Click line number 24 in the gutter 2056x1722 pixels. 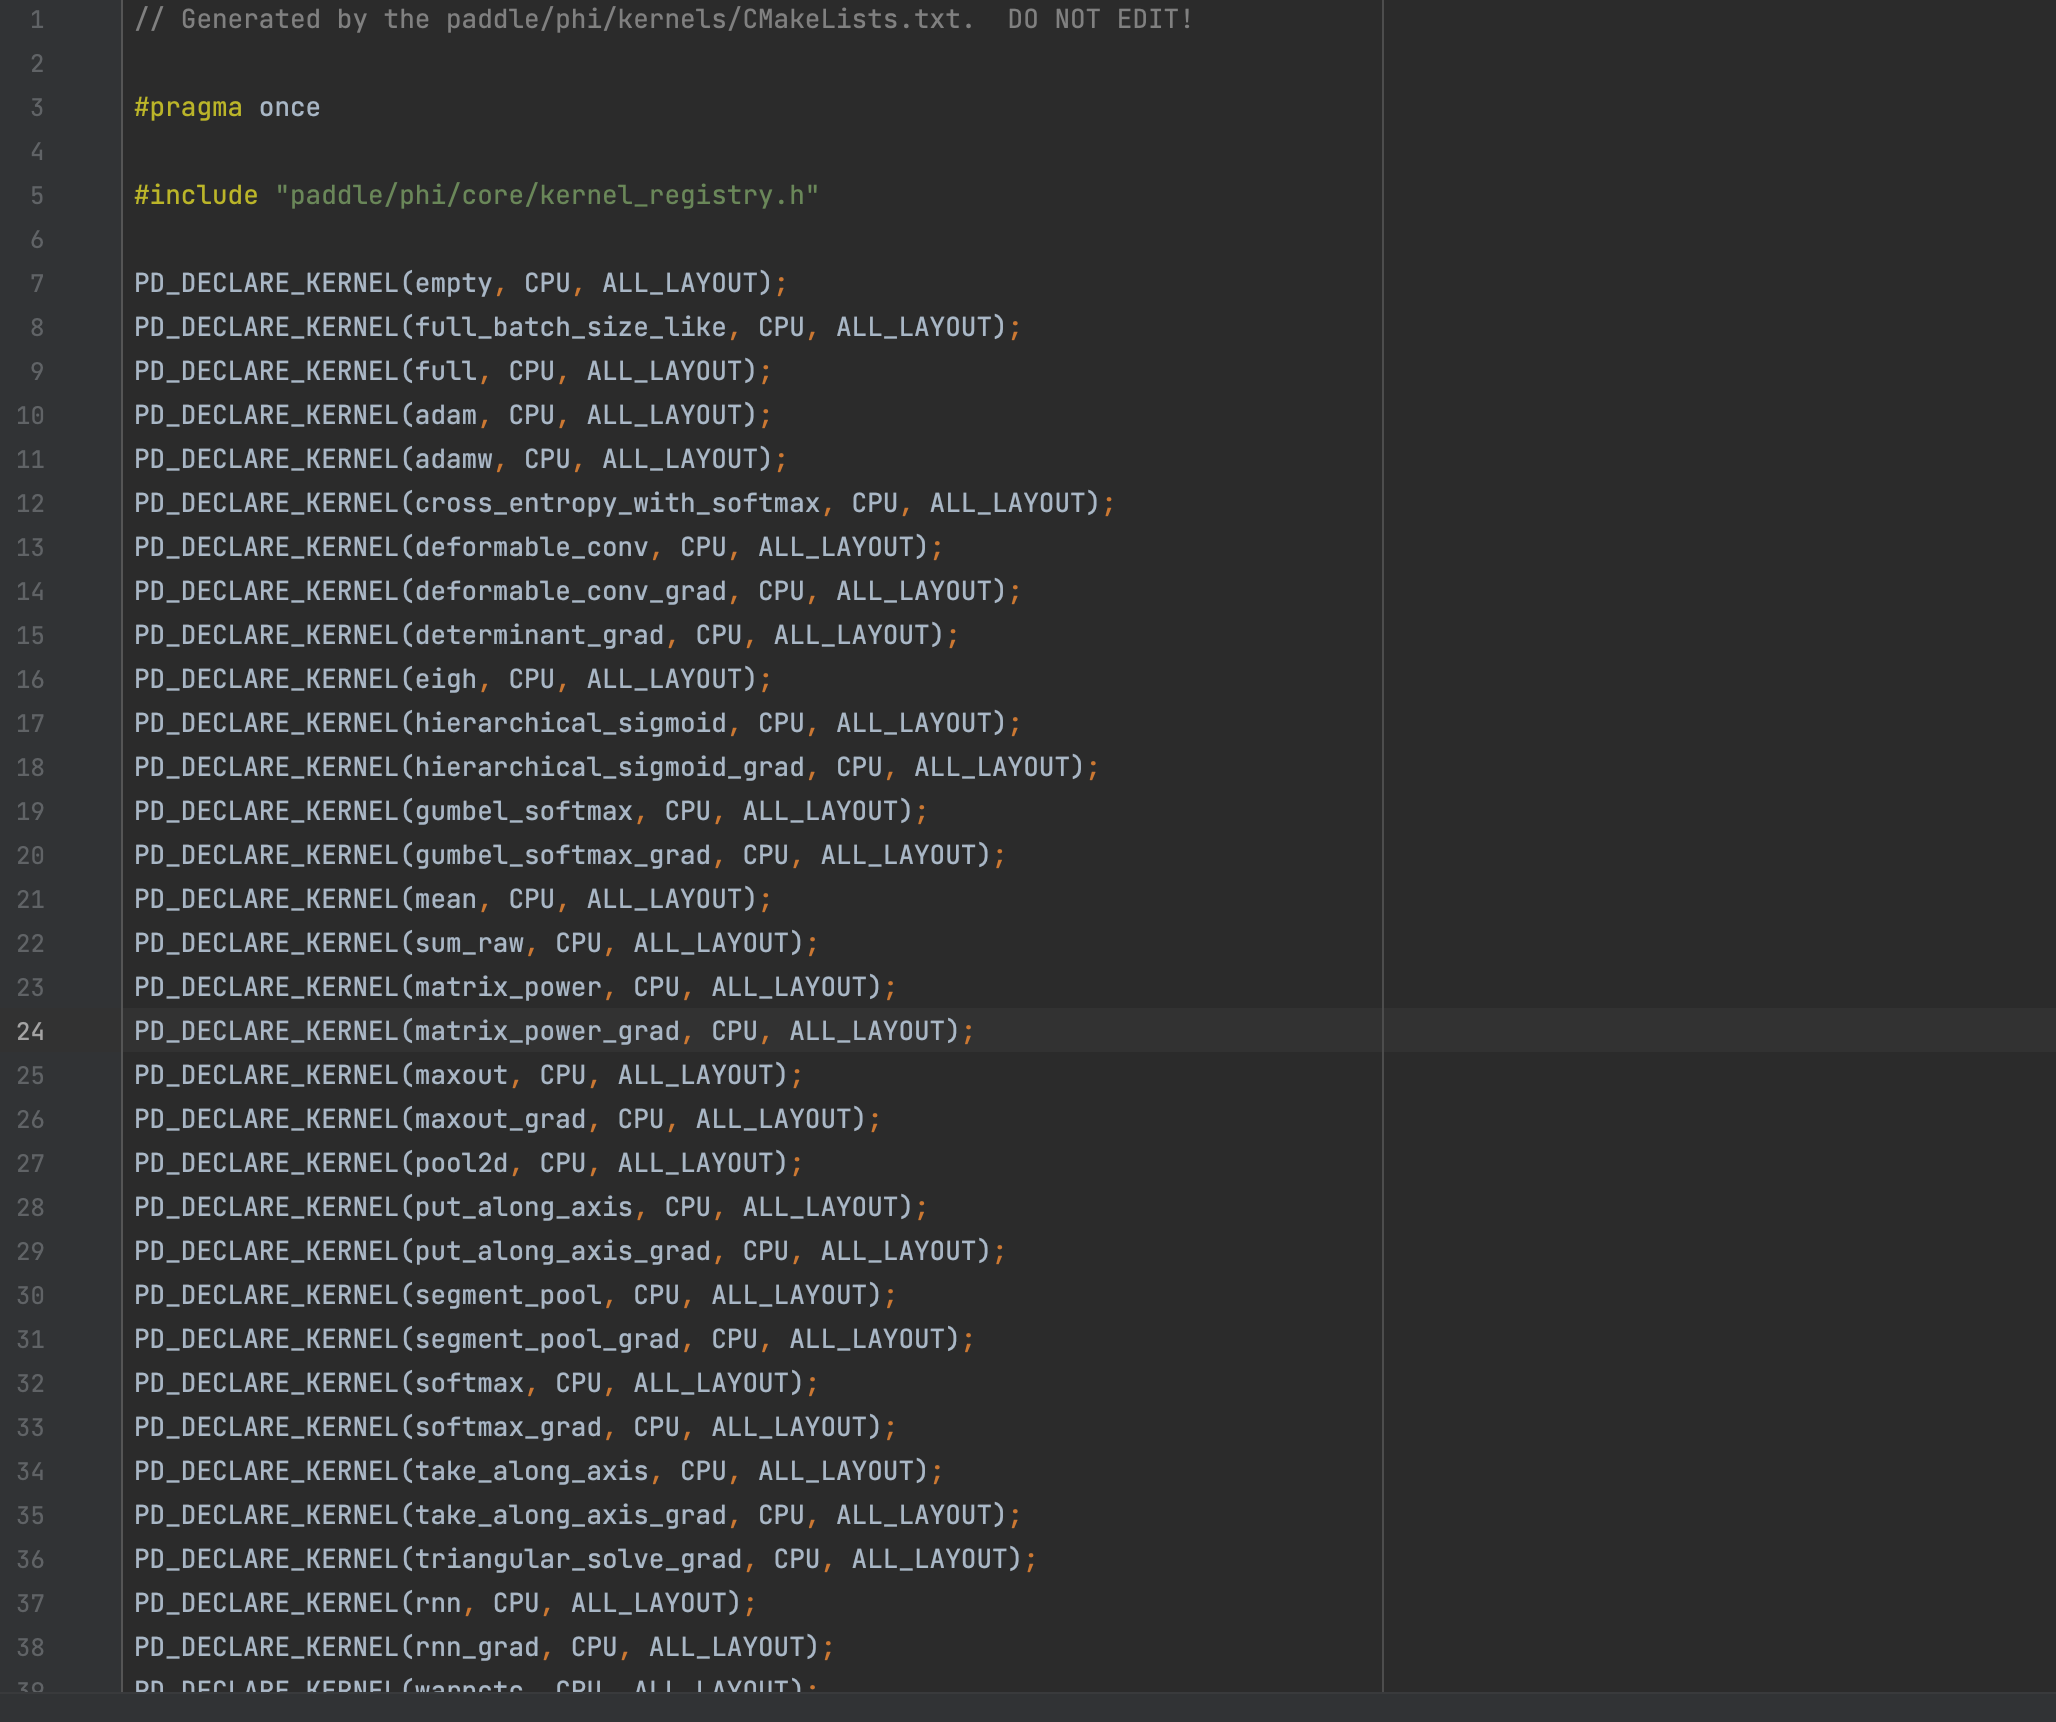pos(33,1031)
